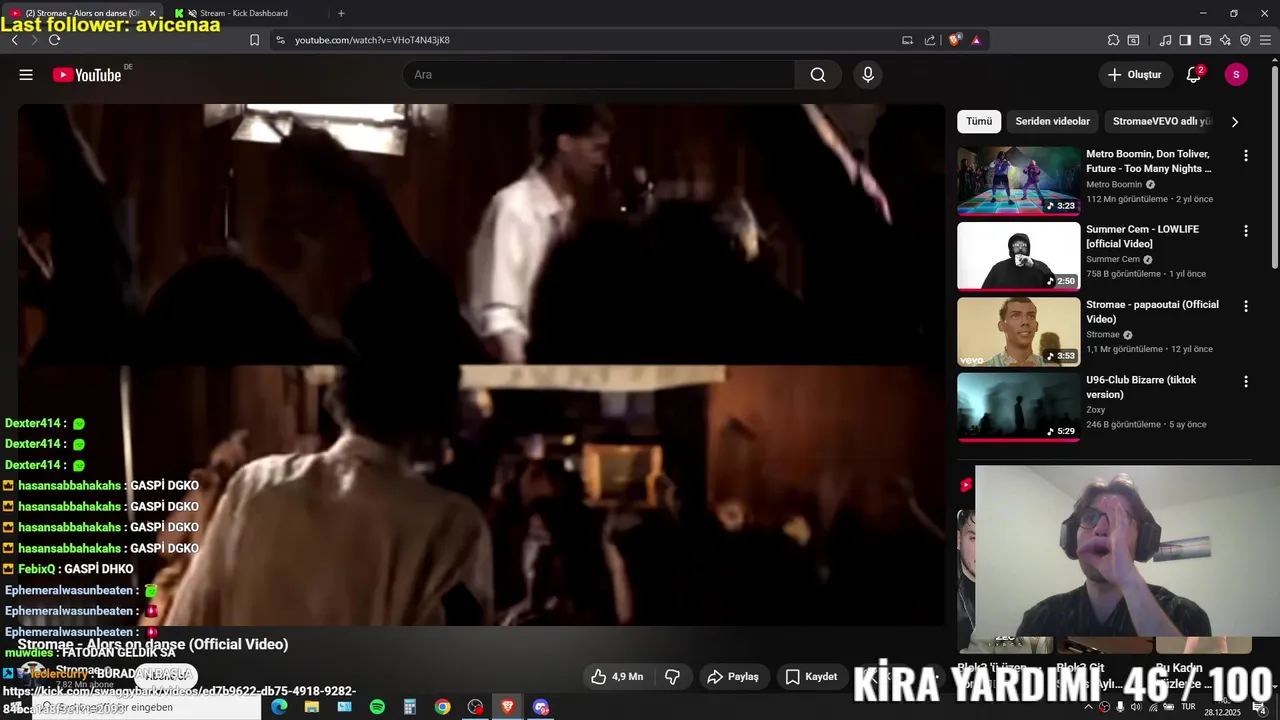Show more filter chips with right arrow

(x=1235, y=122)
